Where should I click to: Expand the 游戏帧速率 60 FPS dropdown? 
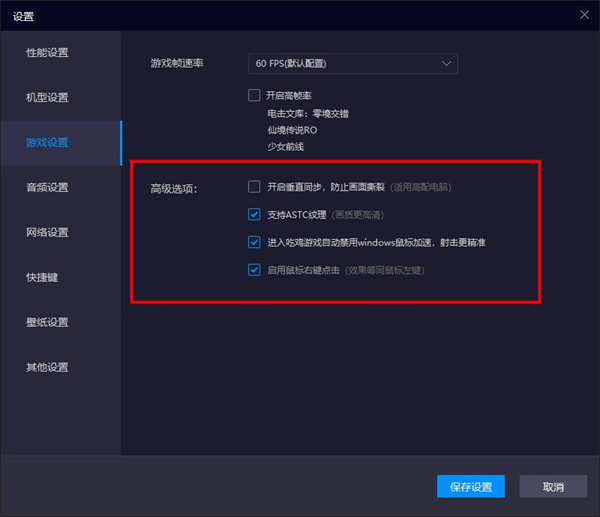point(353,64)
